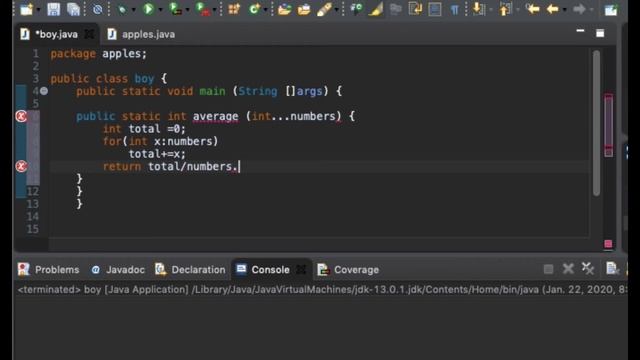Click the Run External Tools icon
Image resolution: width=640 pixels, height=360 pixels.
pos(202,9)
